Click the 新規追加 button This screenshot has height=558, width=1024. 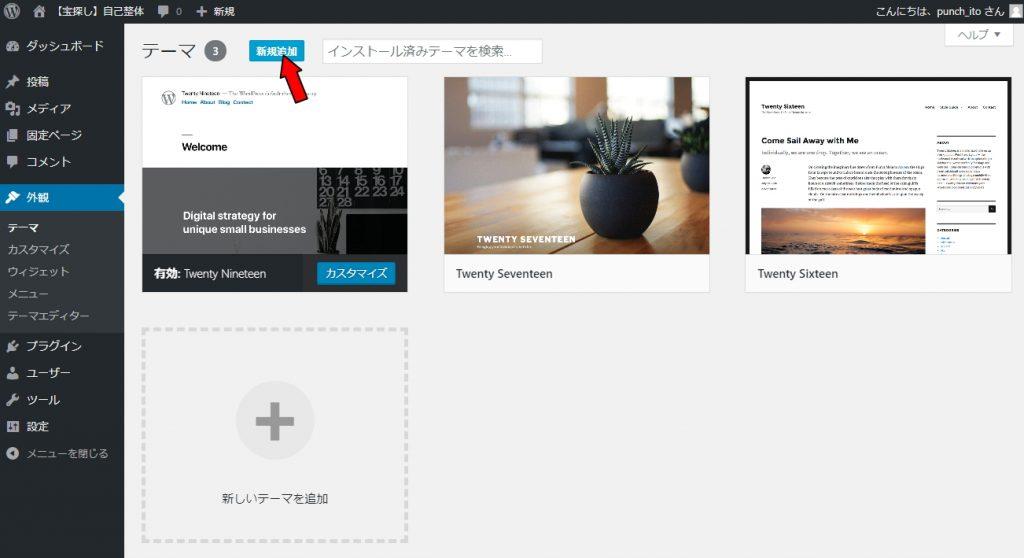coord(276,51)
